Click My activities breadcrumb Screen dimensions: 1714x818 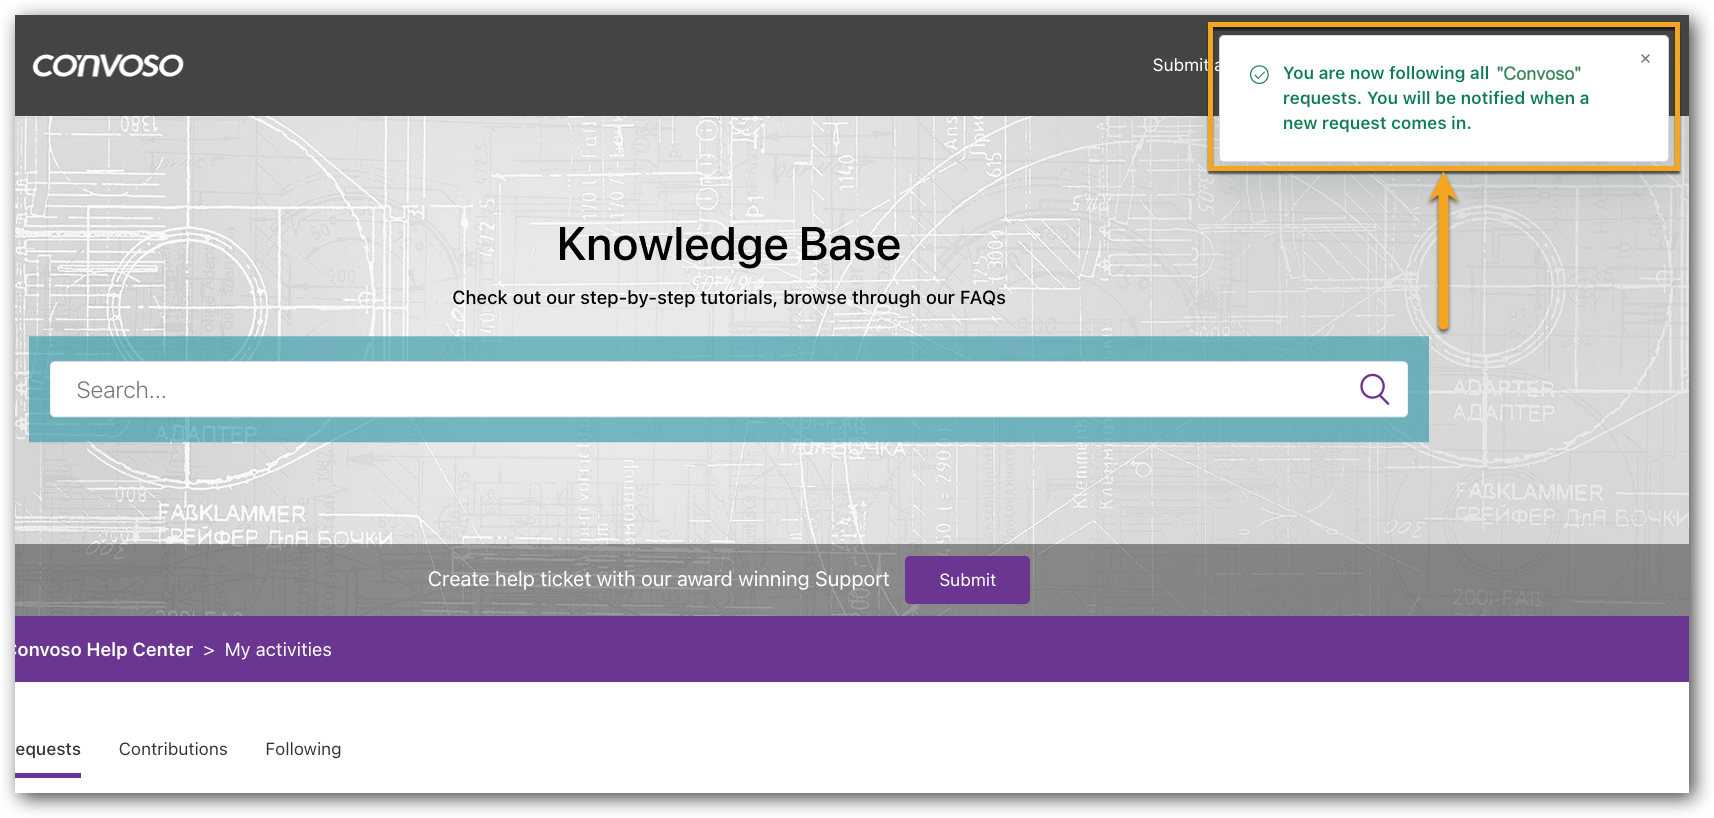[278, 650]
